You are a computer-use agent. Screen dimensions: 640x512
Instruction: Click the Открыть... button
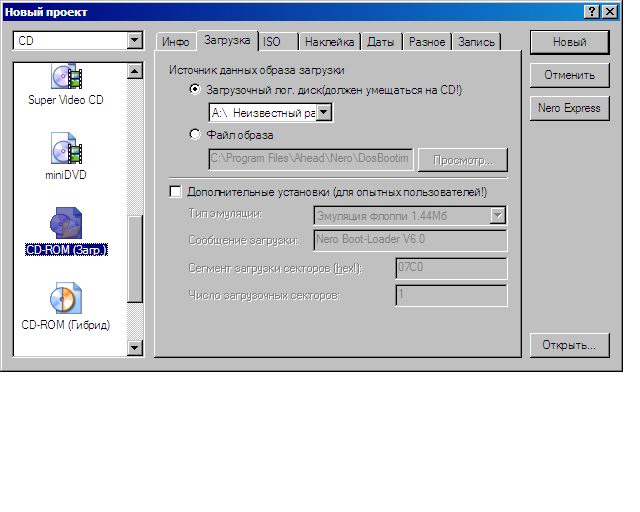tap(569, 345)
